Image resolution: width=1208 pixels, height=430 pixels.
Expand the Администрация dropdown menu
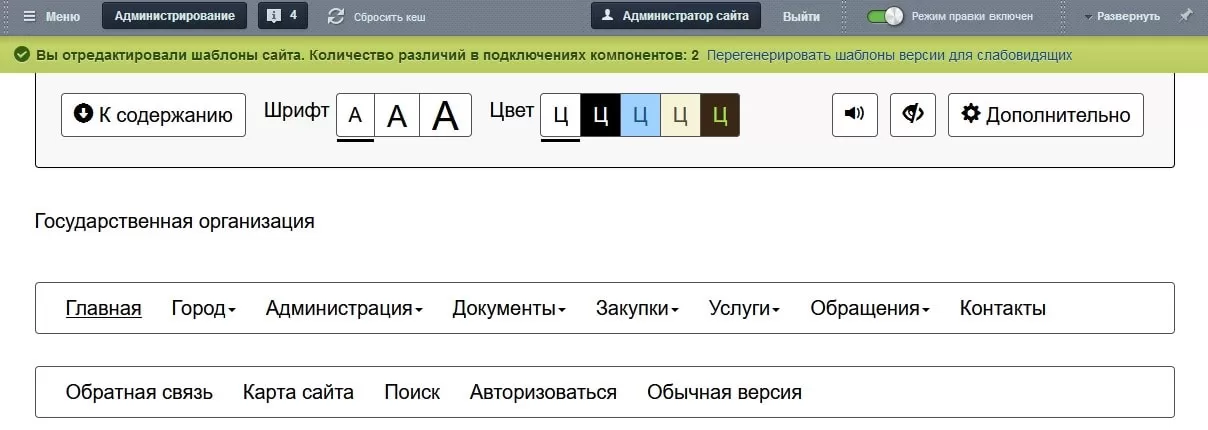[x=344, y=308]
